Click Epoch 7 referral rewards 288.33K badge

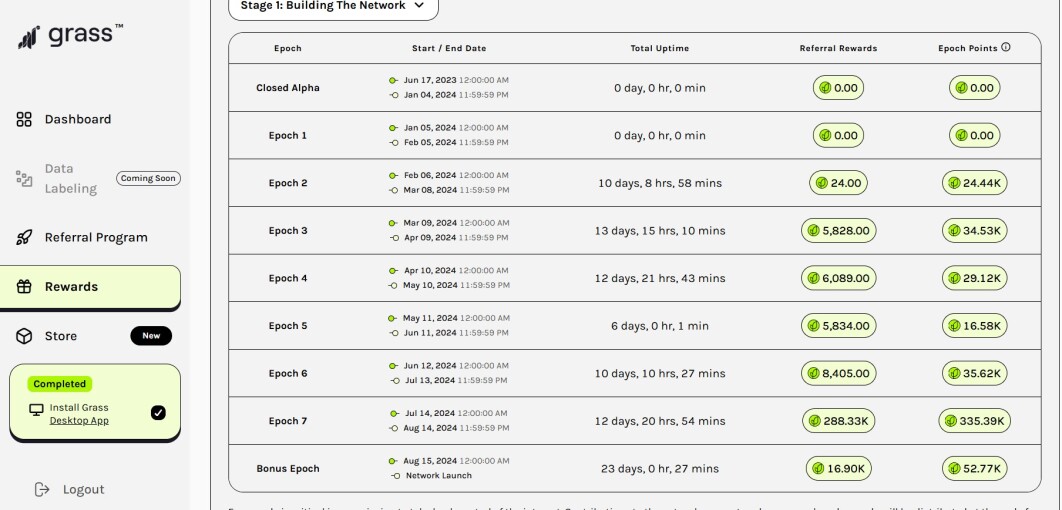838,421
